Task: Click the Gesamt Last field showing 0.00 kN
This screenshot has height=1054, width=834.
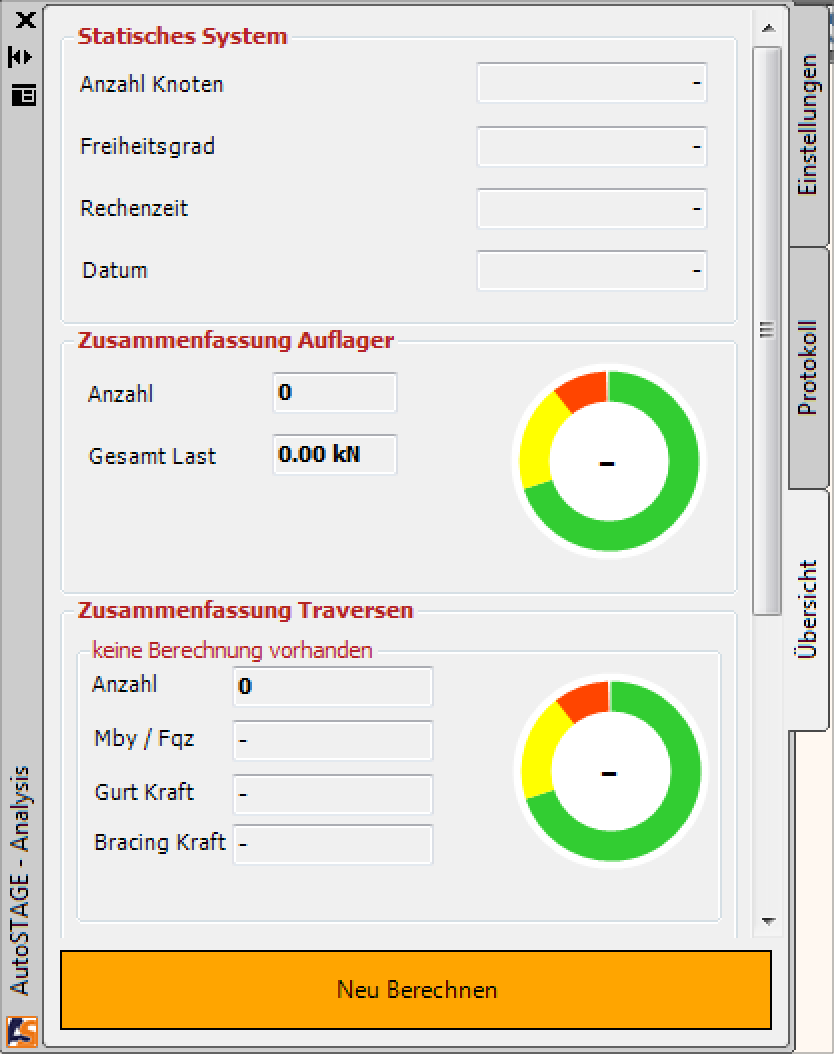Action: 334,455
